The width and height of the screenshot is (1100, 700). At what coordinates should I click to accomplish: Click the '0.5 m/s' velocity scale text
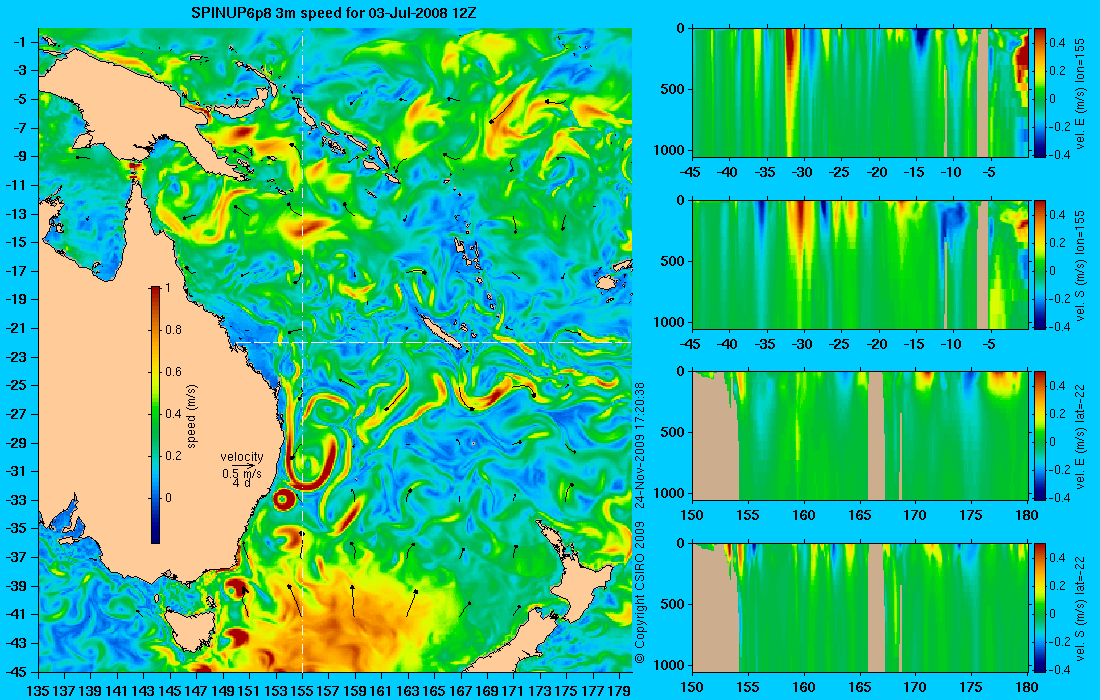coord(242,474)
